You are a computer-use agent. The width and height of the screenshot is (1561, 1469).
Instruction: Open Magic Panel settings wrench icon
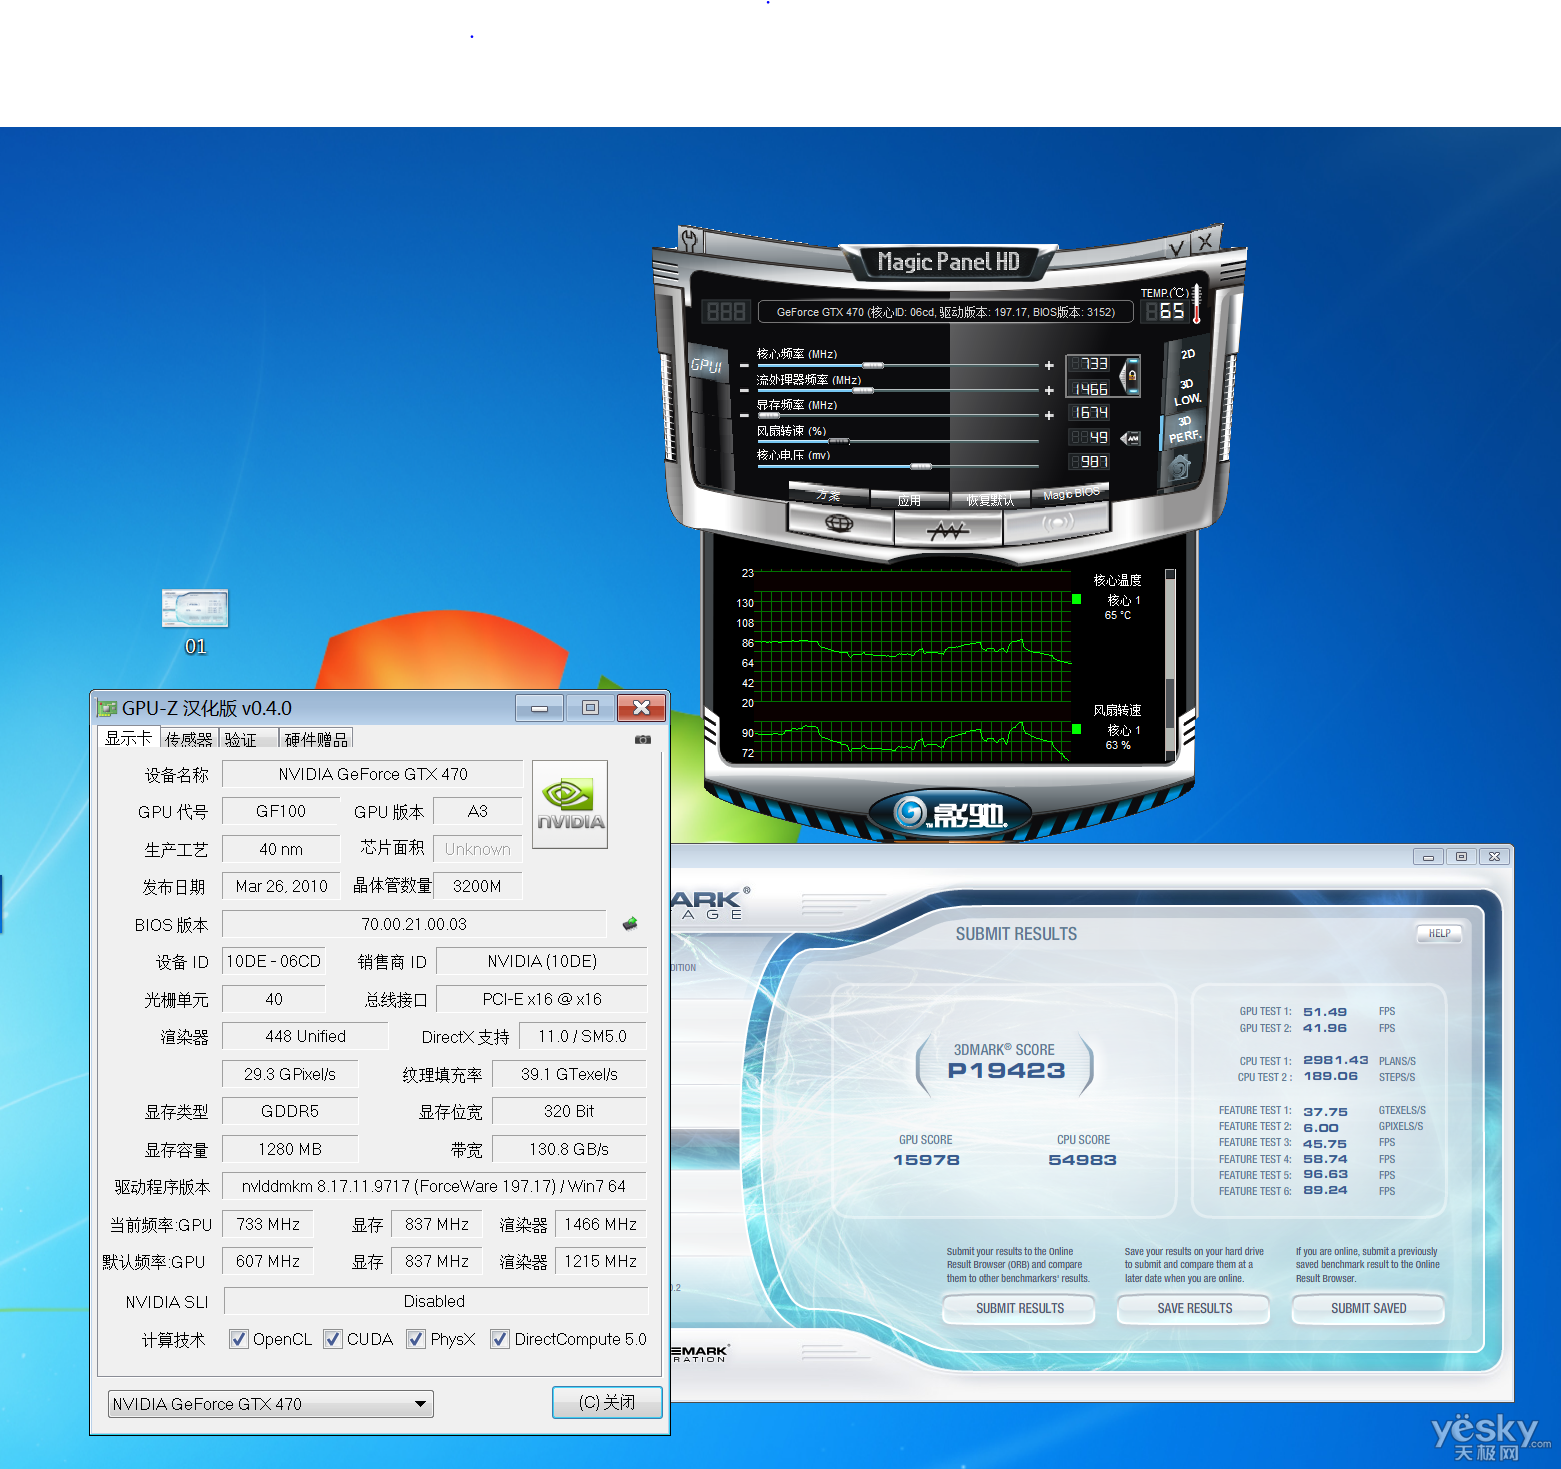pos(689,239)
